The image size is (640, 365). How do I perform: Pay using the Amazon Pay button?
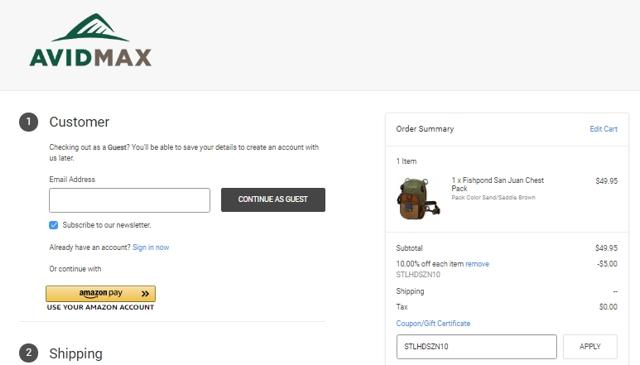click(100, 293)
